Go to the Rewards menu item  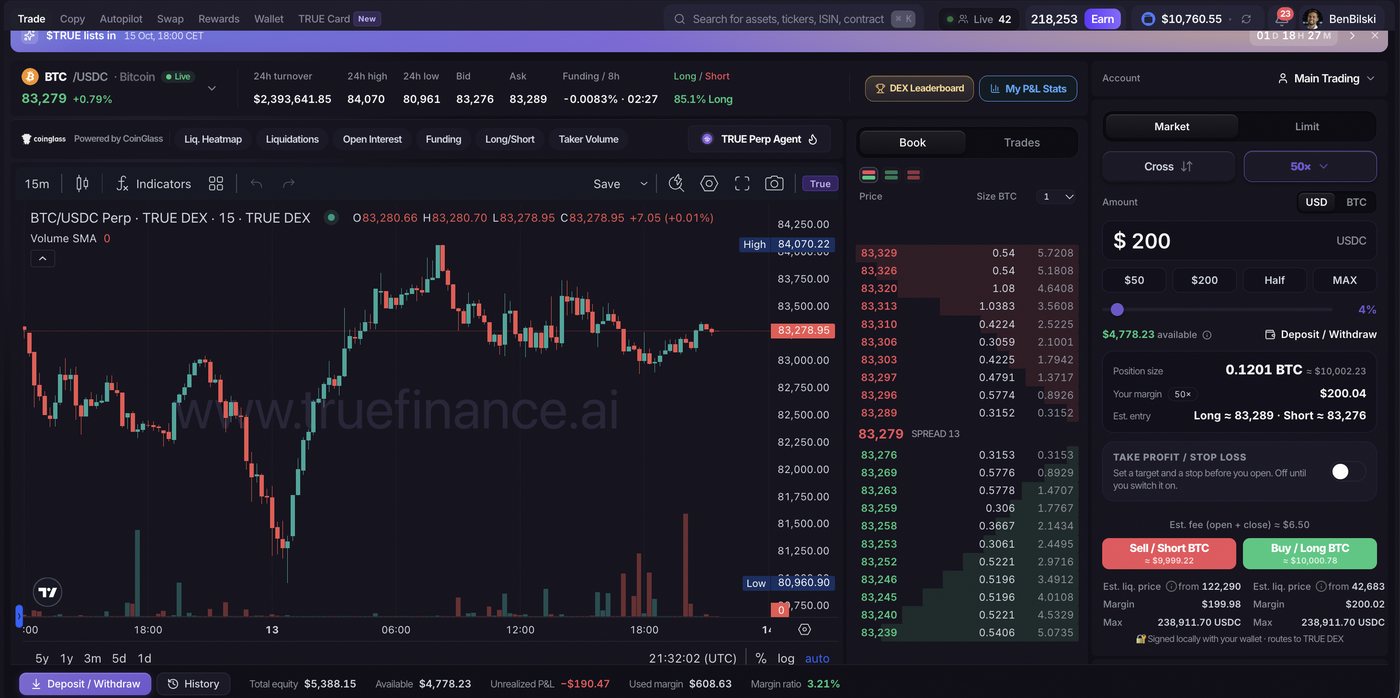tap(219, 19)
